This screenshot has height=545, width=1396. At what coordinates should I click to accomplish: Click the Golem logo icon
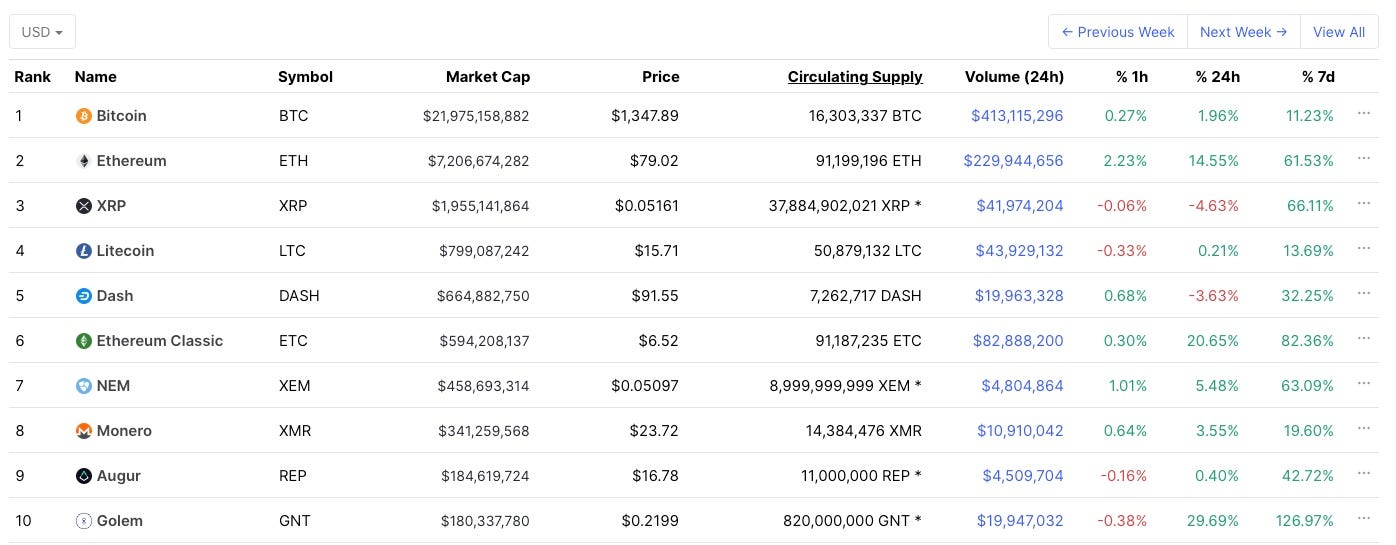84,521
